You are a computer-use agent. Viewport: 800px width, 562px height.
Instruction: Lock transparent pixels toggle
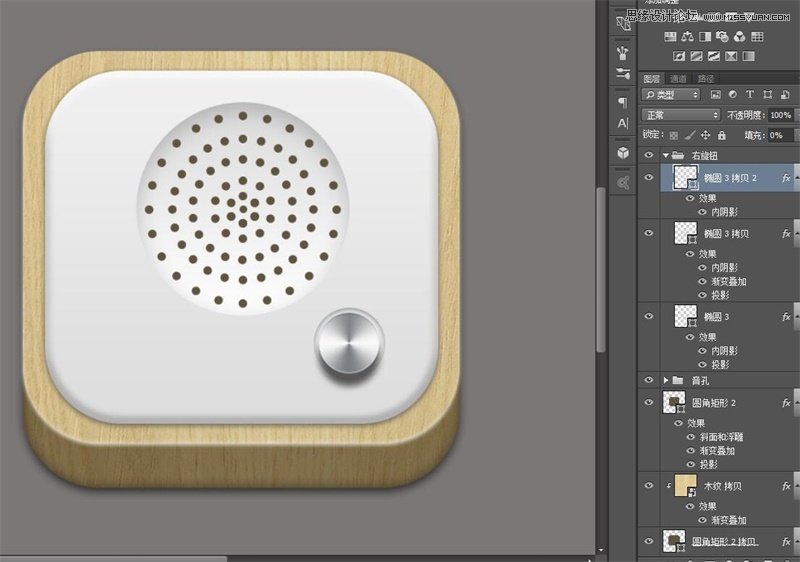(674, 136)
